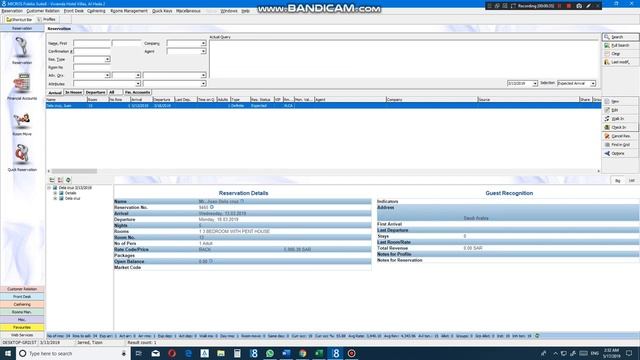This screenshot has width=640, height=360.
Task: Open the Windows menu
Action: coord(229,11)
